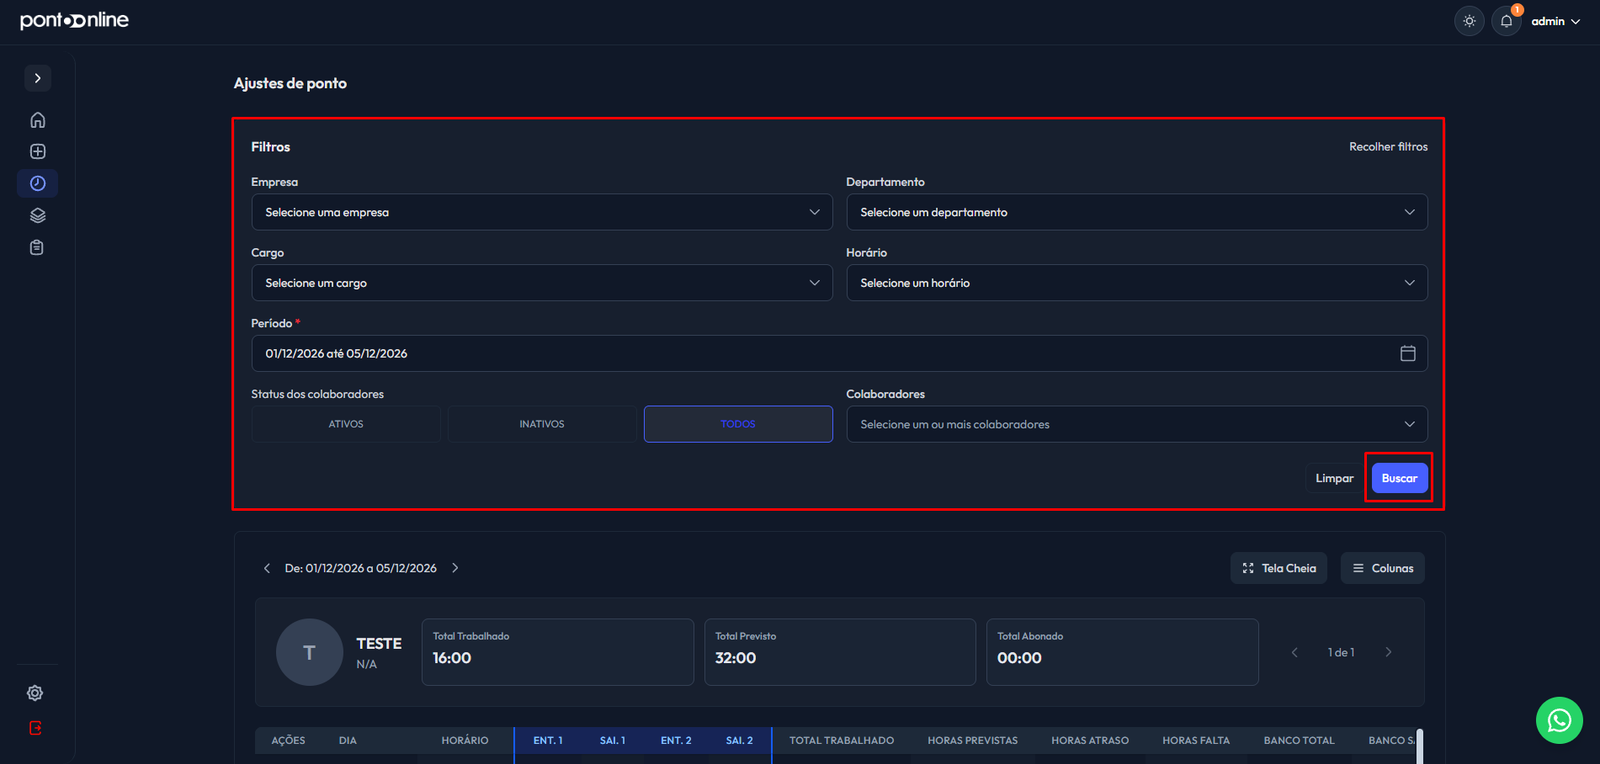
Task: Click the TOTAL TRABALHADO column header
Action: point(842,741)
